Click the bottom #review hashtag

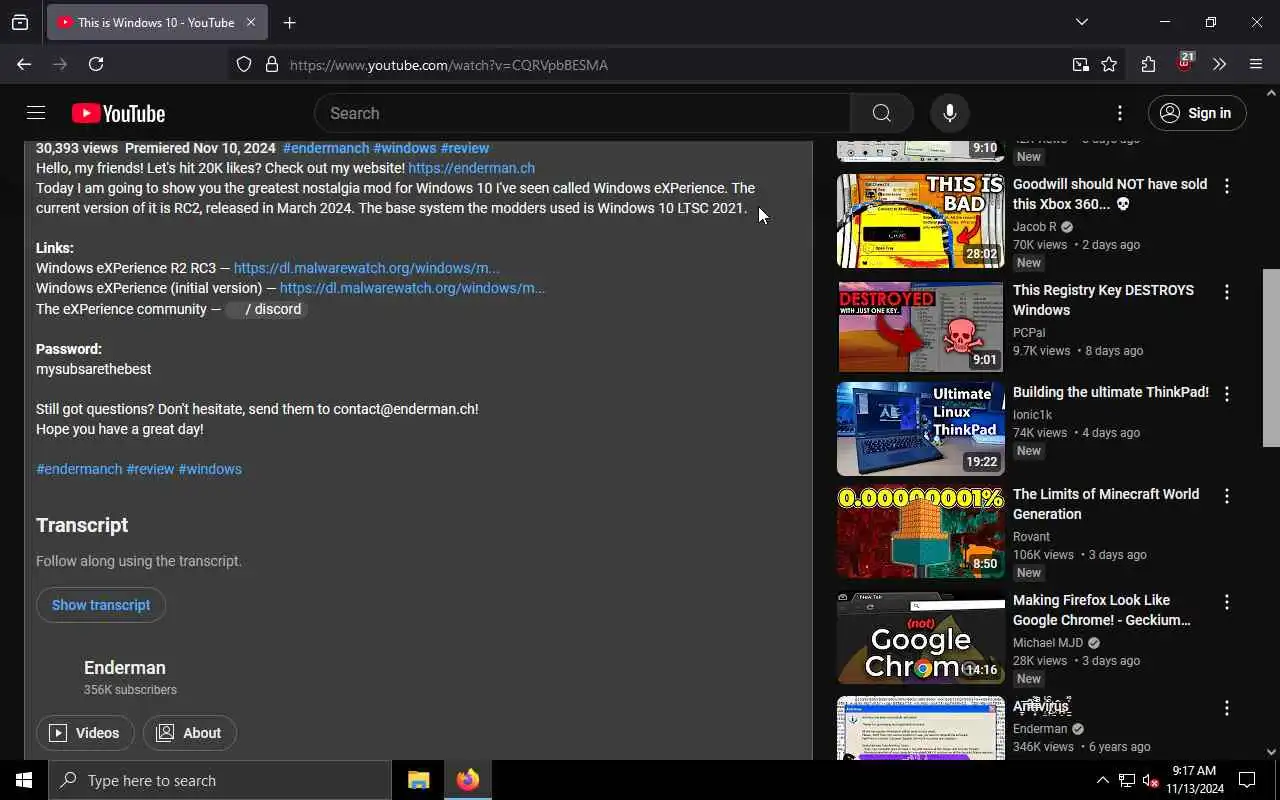pyautogui.click(x=150, y=469)
